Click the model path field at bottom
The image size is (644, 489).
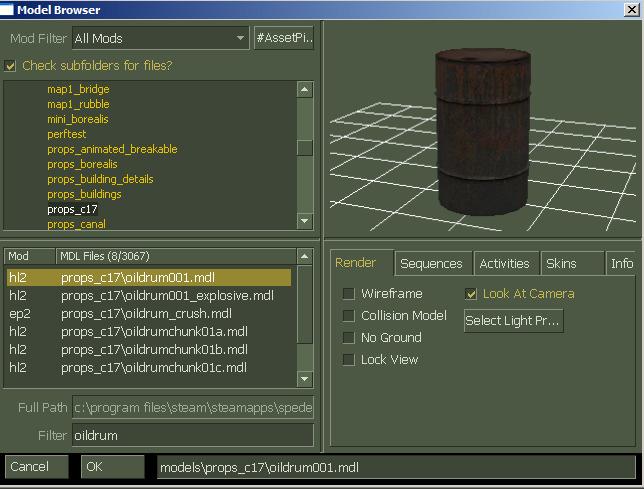pos(396,467)
